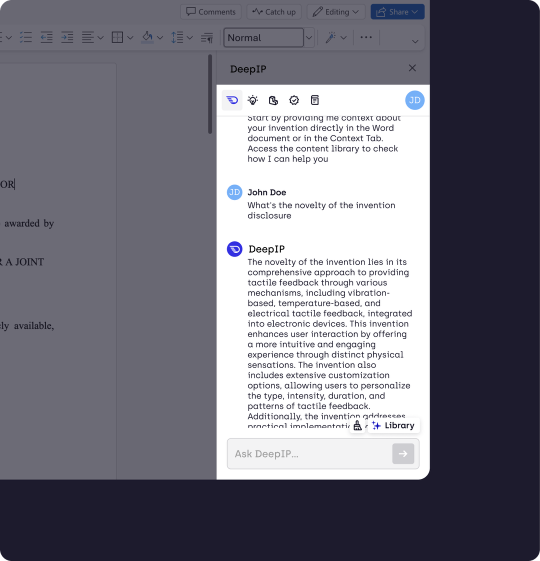Click John Doe's message avatar
This screenshot has width=540, height=561.
(234, 192)
